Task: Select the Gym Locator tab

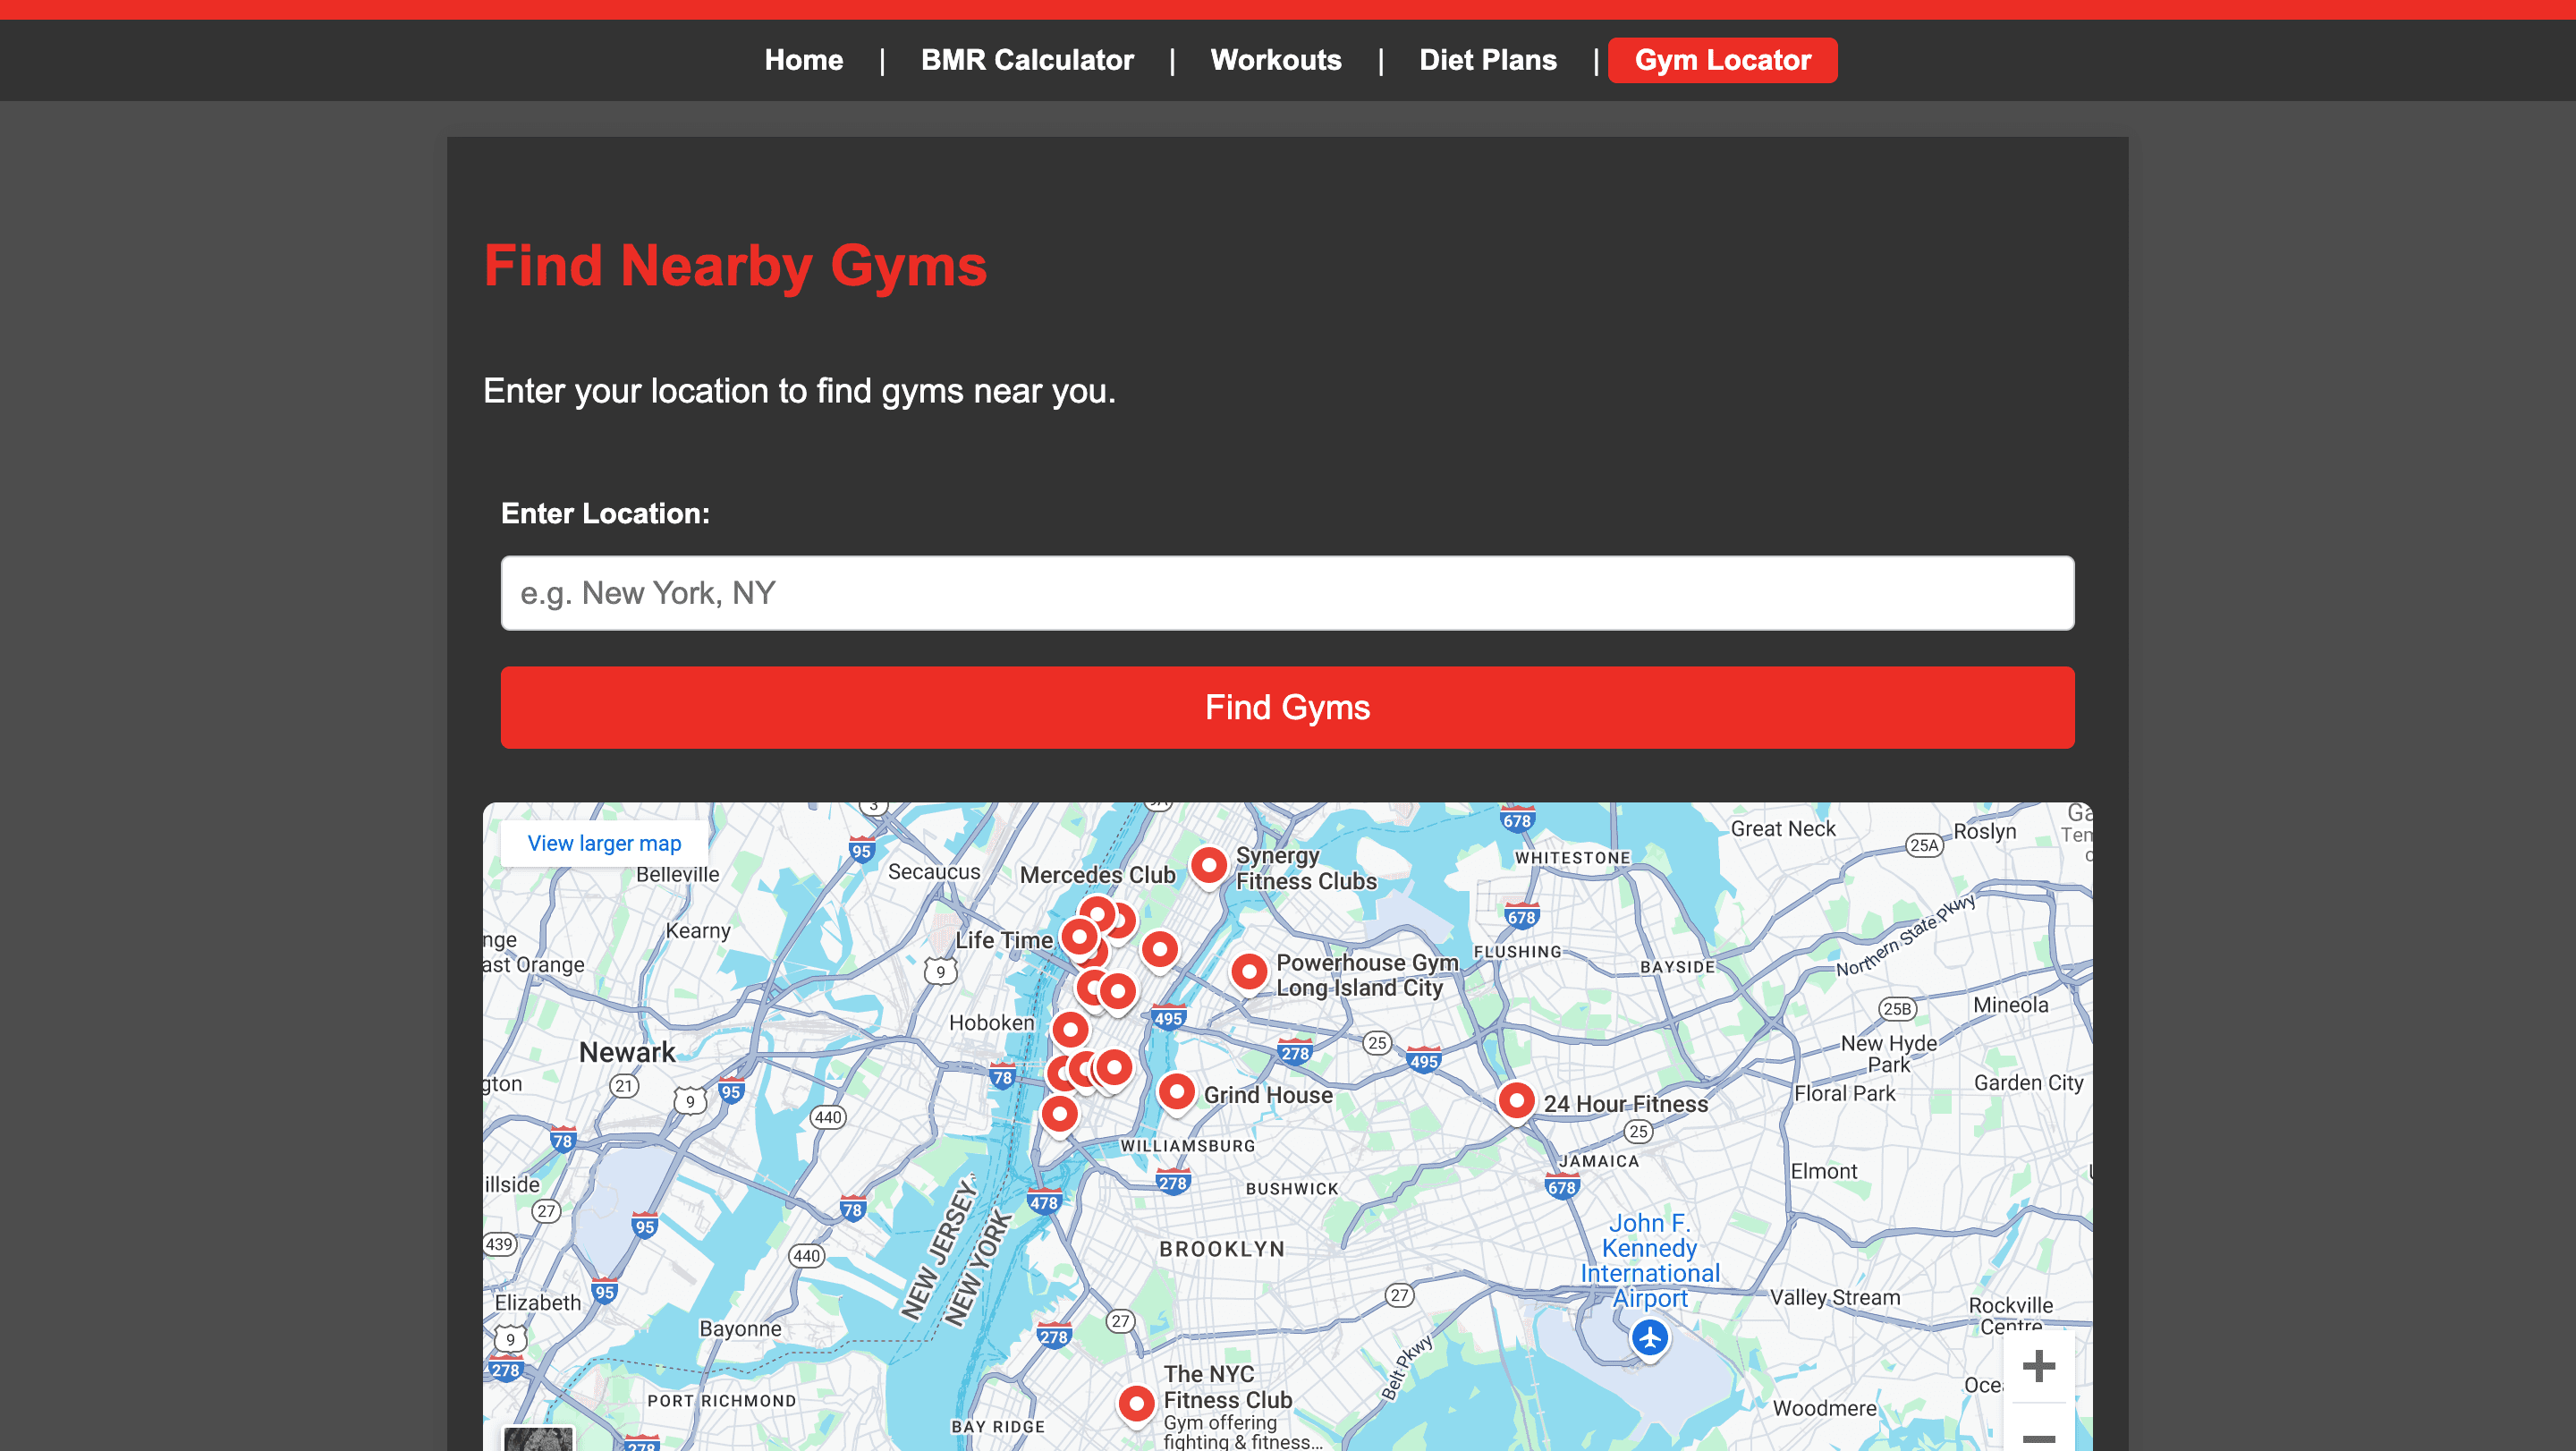Action: point(1722,60)
